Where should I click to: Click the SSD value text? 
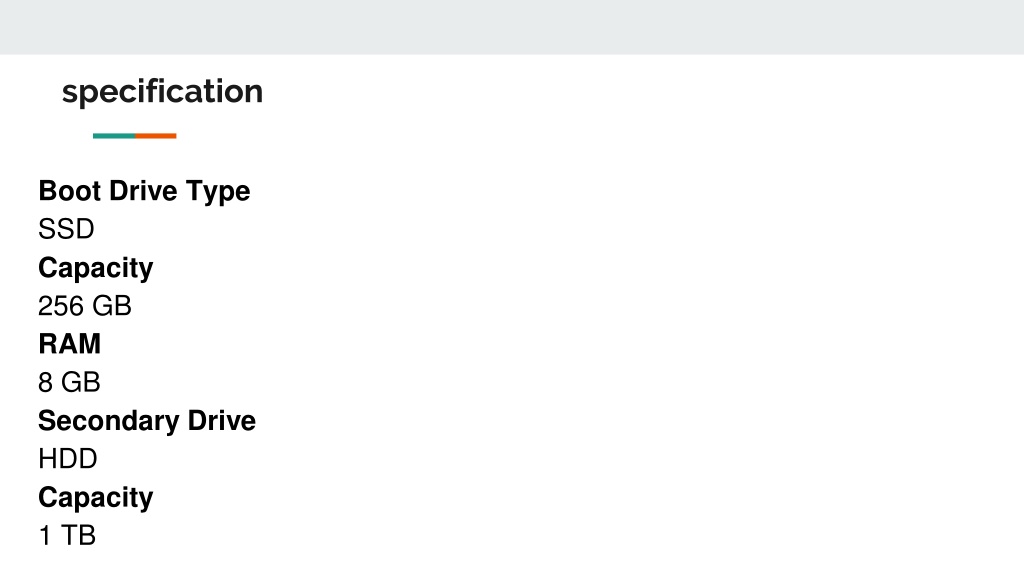click(x=66, y=229)
